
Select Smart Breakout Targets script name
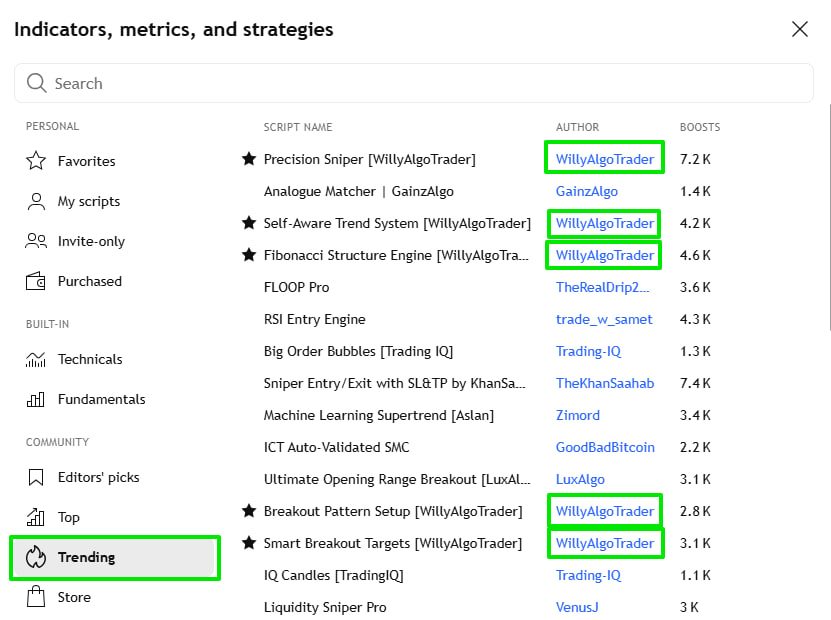pyautogui.click(x=393, y=543)
